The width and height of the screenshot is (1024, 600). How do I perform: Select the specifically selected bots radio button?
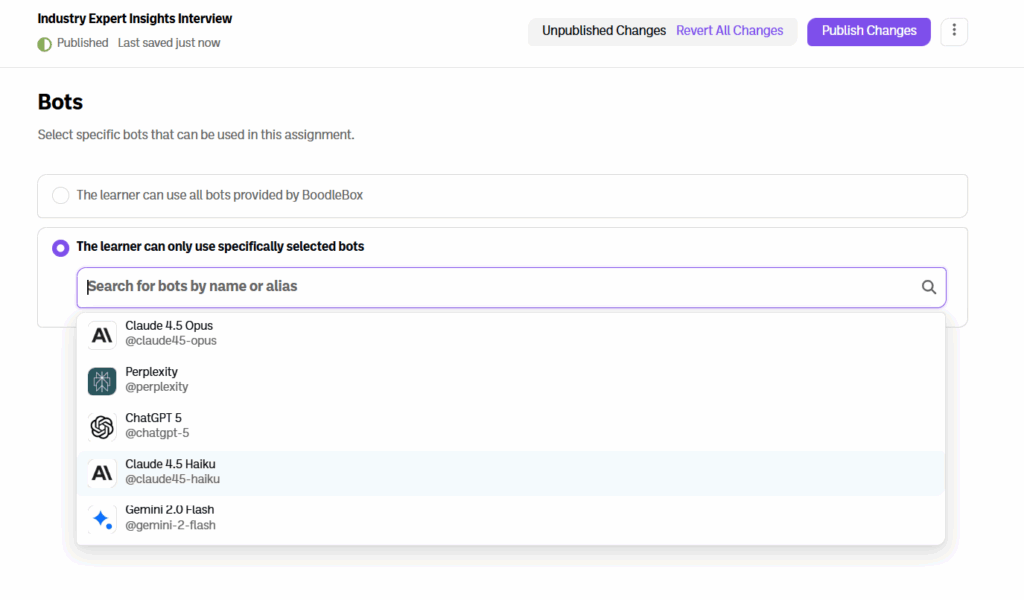coord(61,247)
